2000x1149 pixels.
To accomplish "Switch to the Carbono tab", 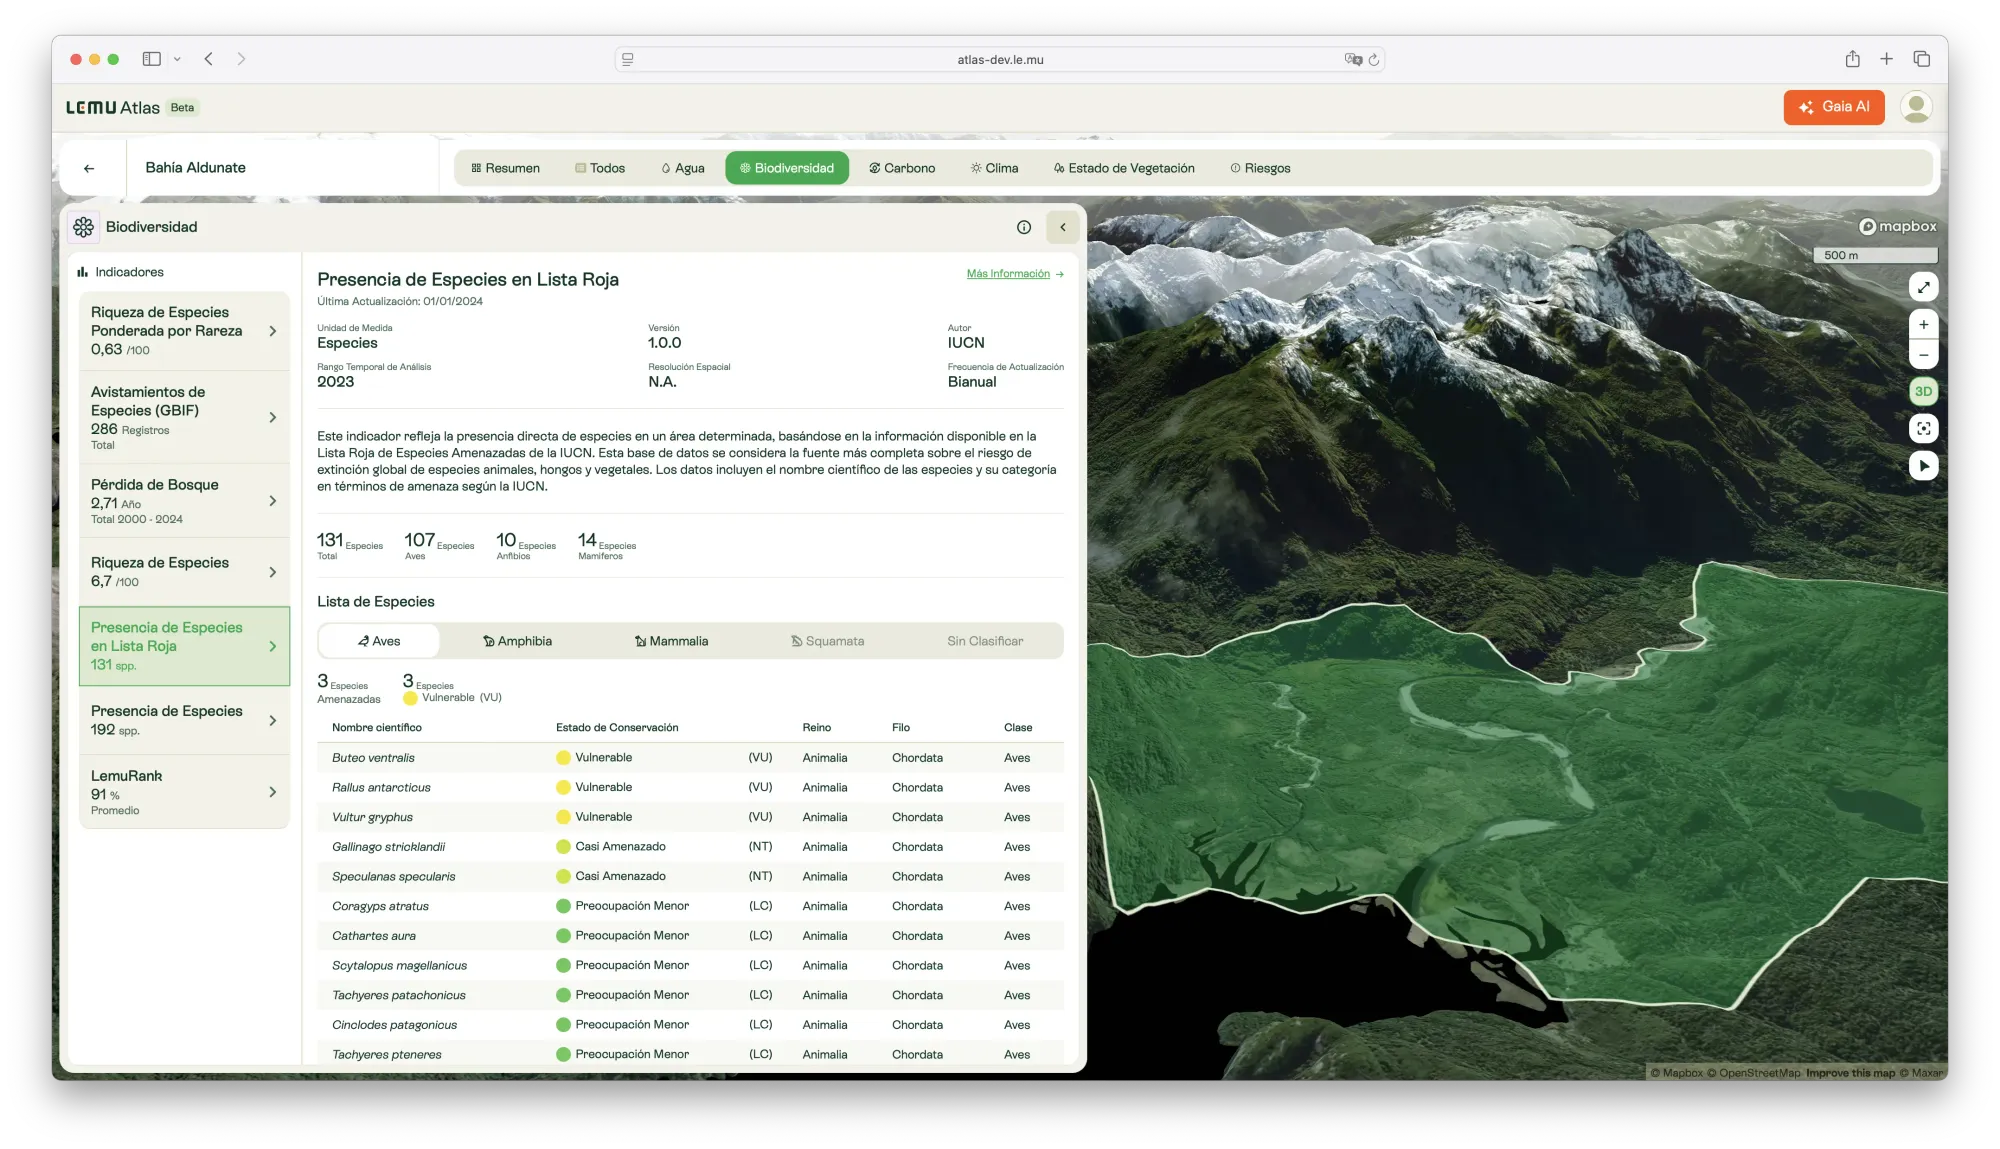I will pyautogui.click(x=902, y=168).
